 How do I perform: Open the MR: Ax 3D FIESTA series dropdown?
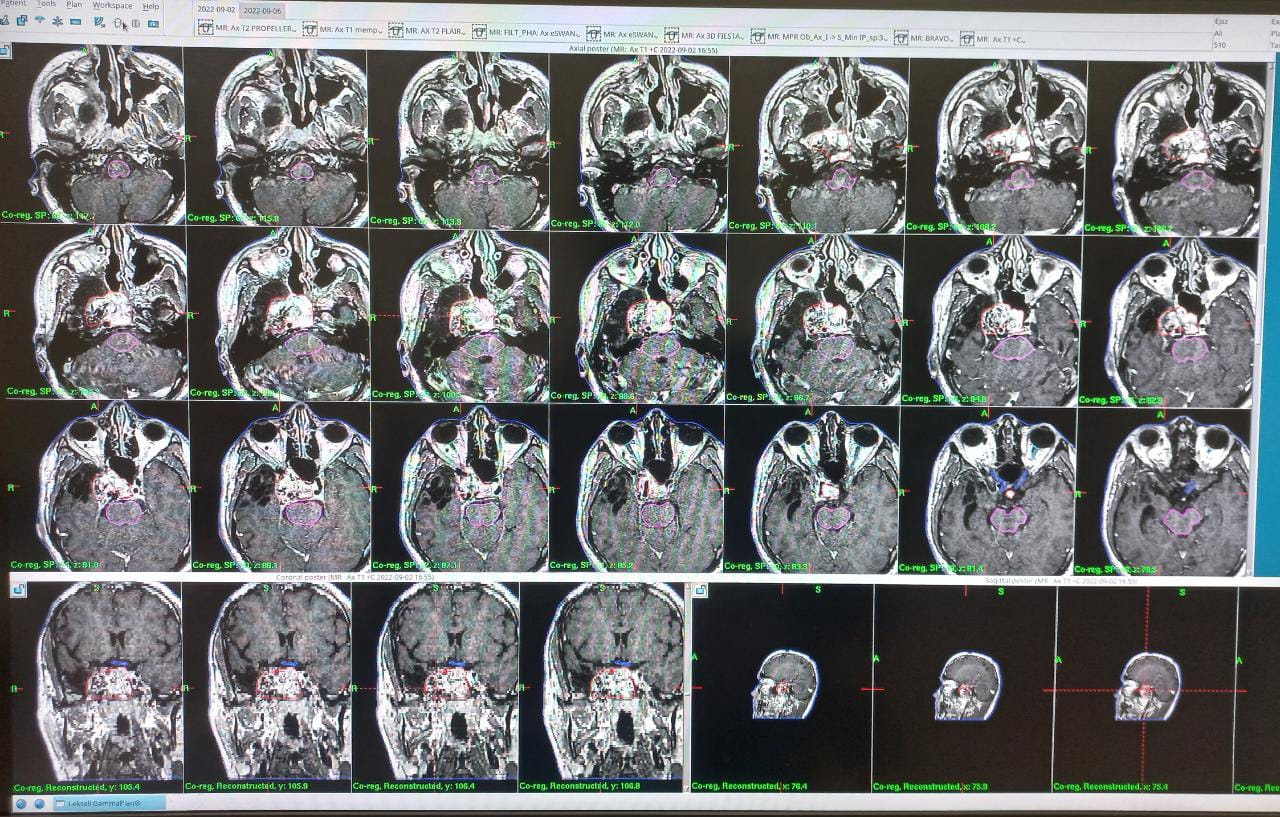click(x=713, y=36)
